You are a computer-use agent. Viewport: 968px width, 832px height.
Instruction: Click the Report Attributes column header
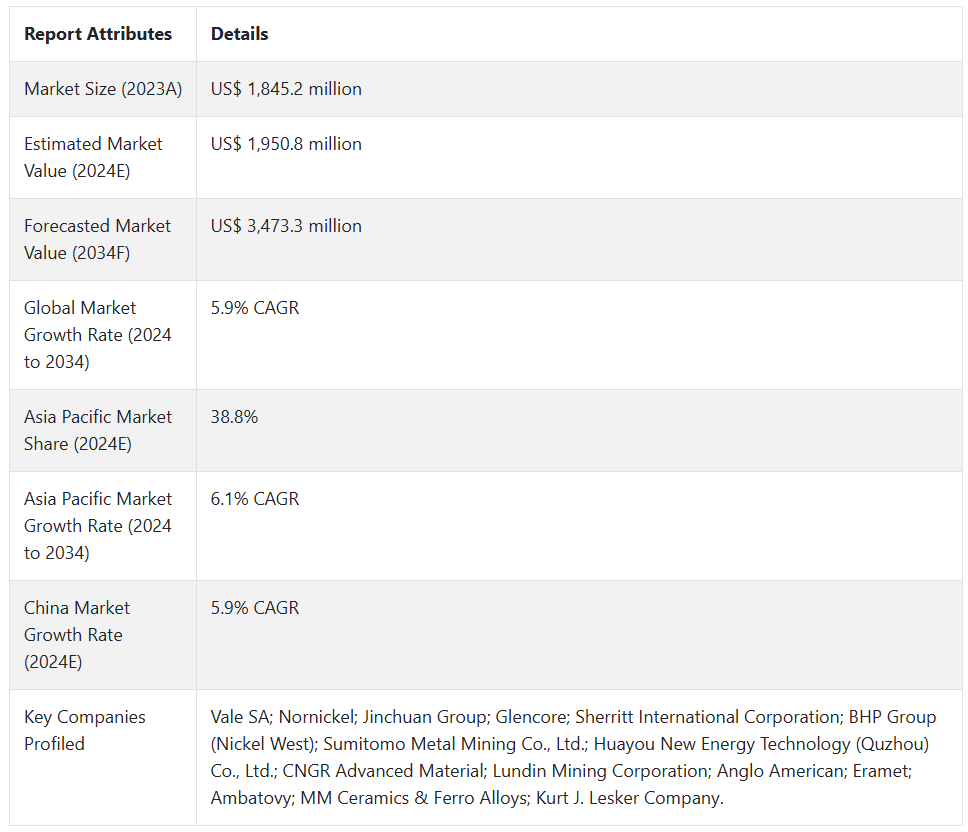(x=98, y=34)
